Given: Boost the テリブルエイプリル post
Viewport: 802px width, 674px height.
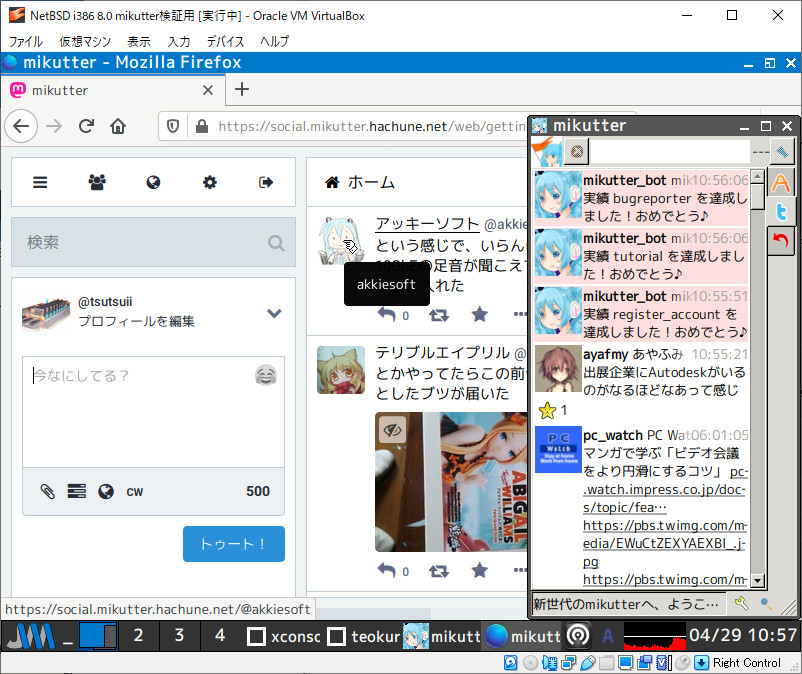Looking at the screenshot, I should tap(439, 571).
